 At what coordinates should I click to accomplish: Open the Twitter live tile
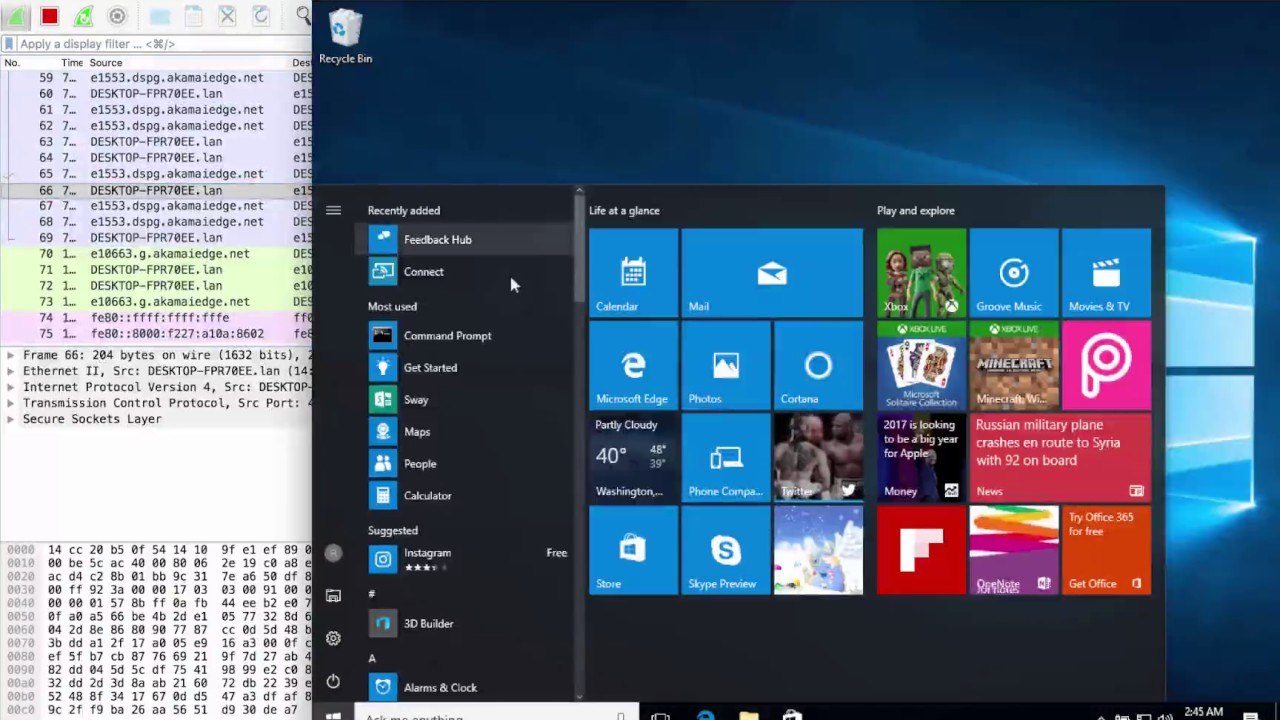pos(818,457)
